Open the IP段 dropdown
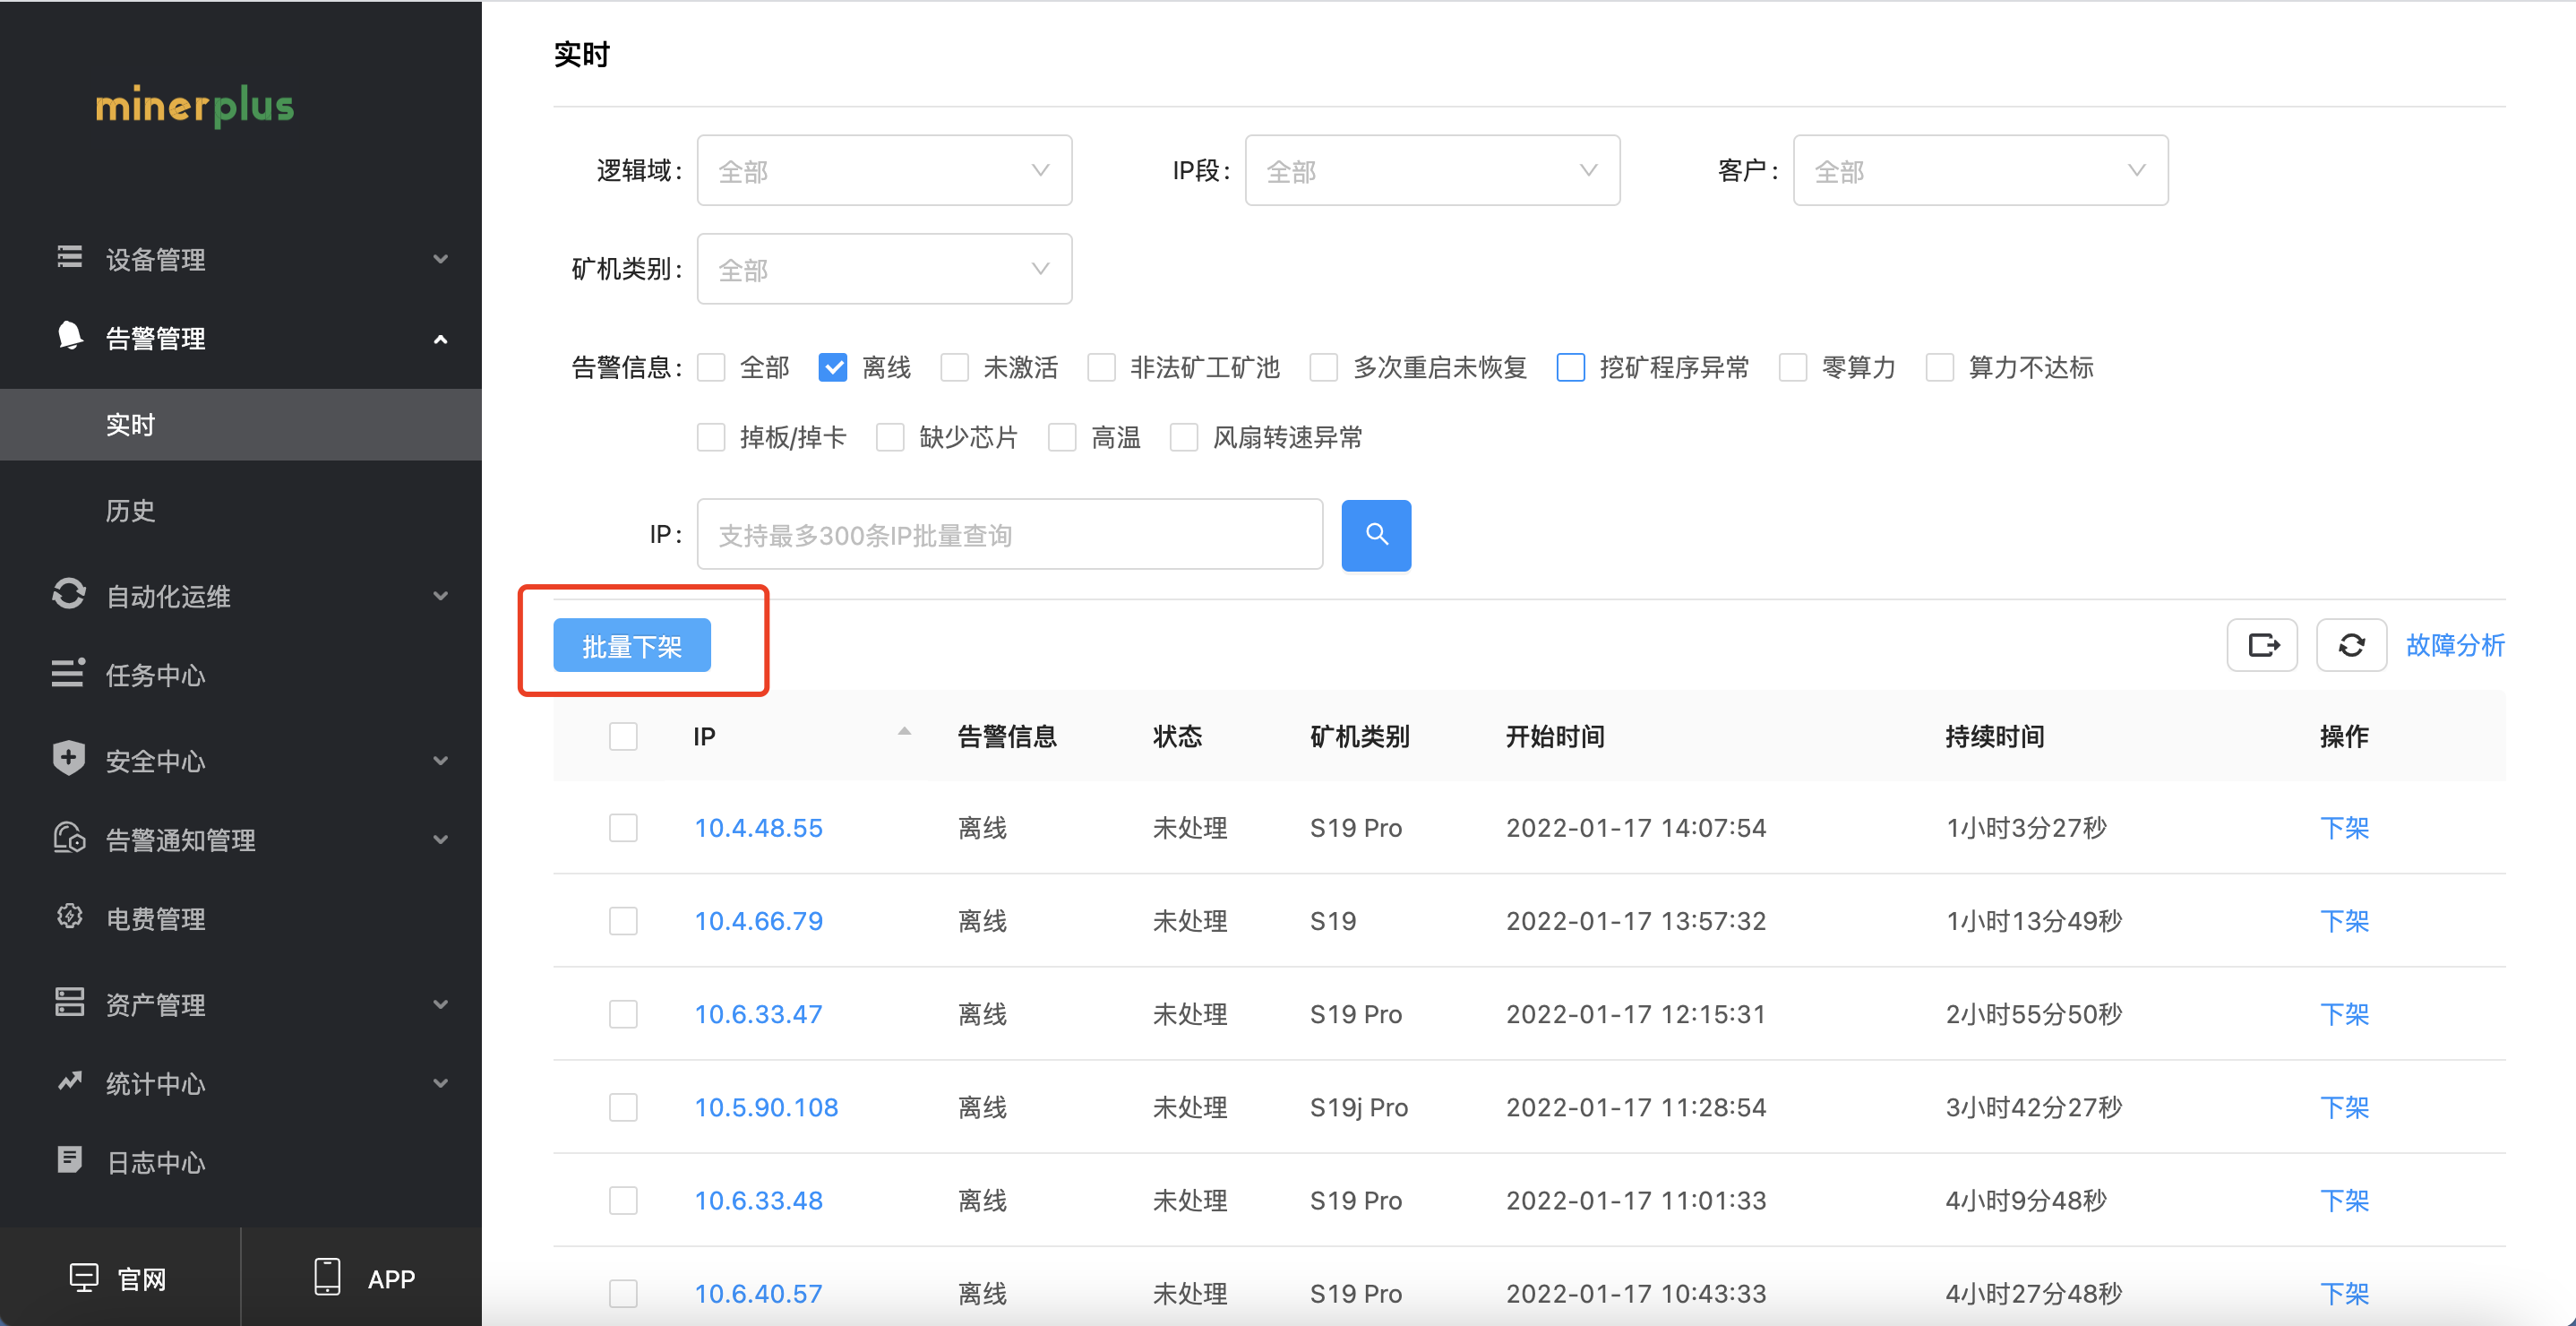 coord(1432,171)
